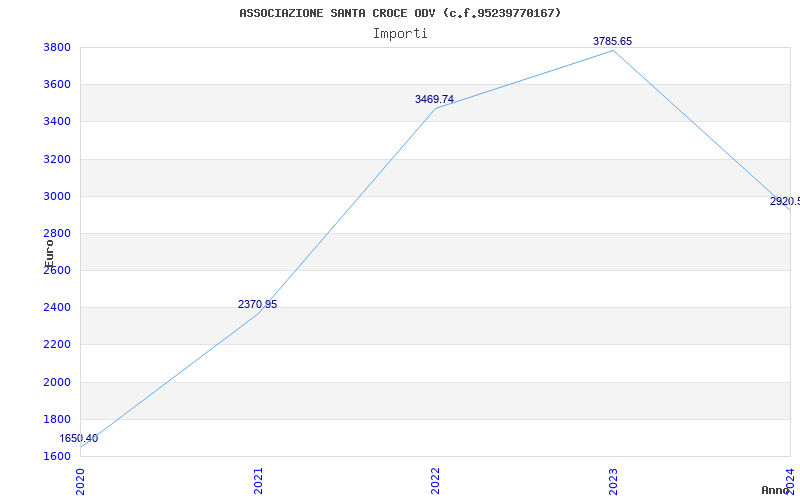Viewport: 800px width, 500px height.
Task: Click the chart title ASSOCIAZIONE SANTA CROCE ODV
Action: click(400, 13)
